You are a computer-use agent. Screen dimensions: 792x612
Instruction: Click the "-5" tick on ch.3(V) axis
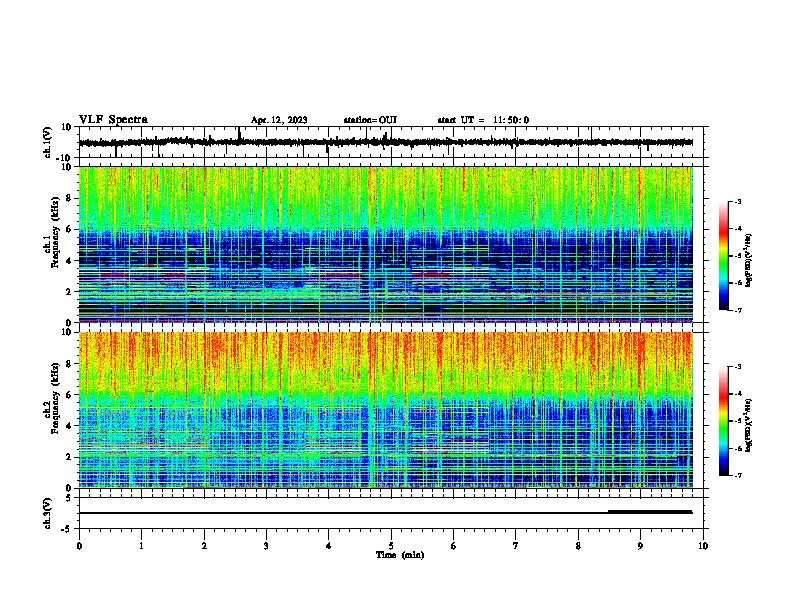point(66,529)
